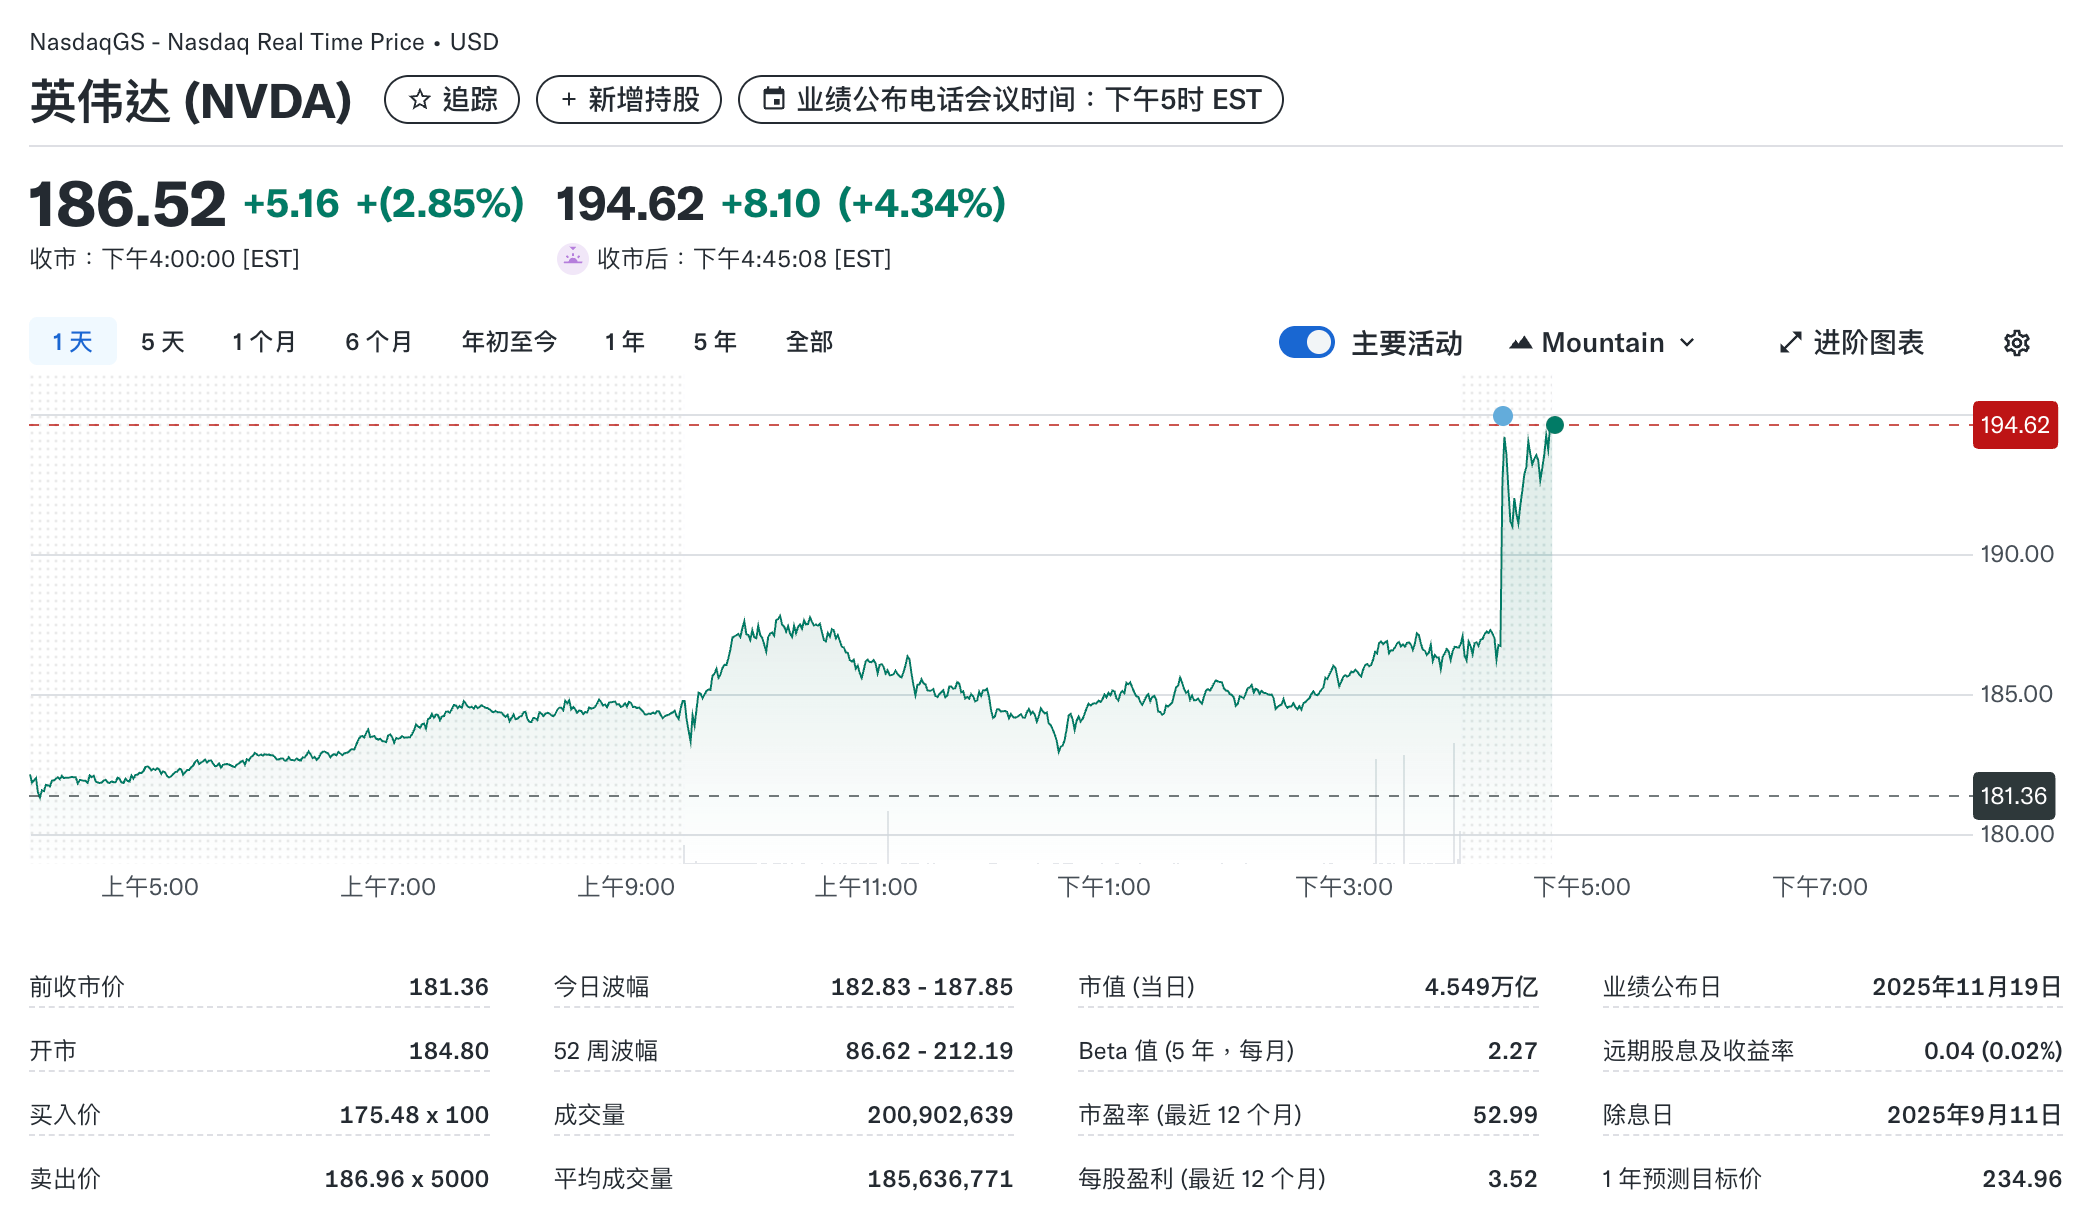2086x1214 pixels.
Task: Click the 业绩公布电话会议时间 button
Action: point(1010,99)
